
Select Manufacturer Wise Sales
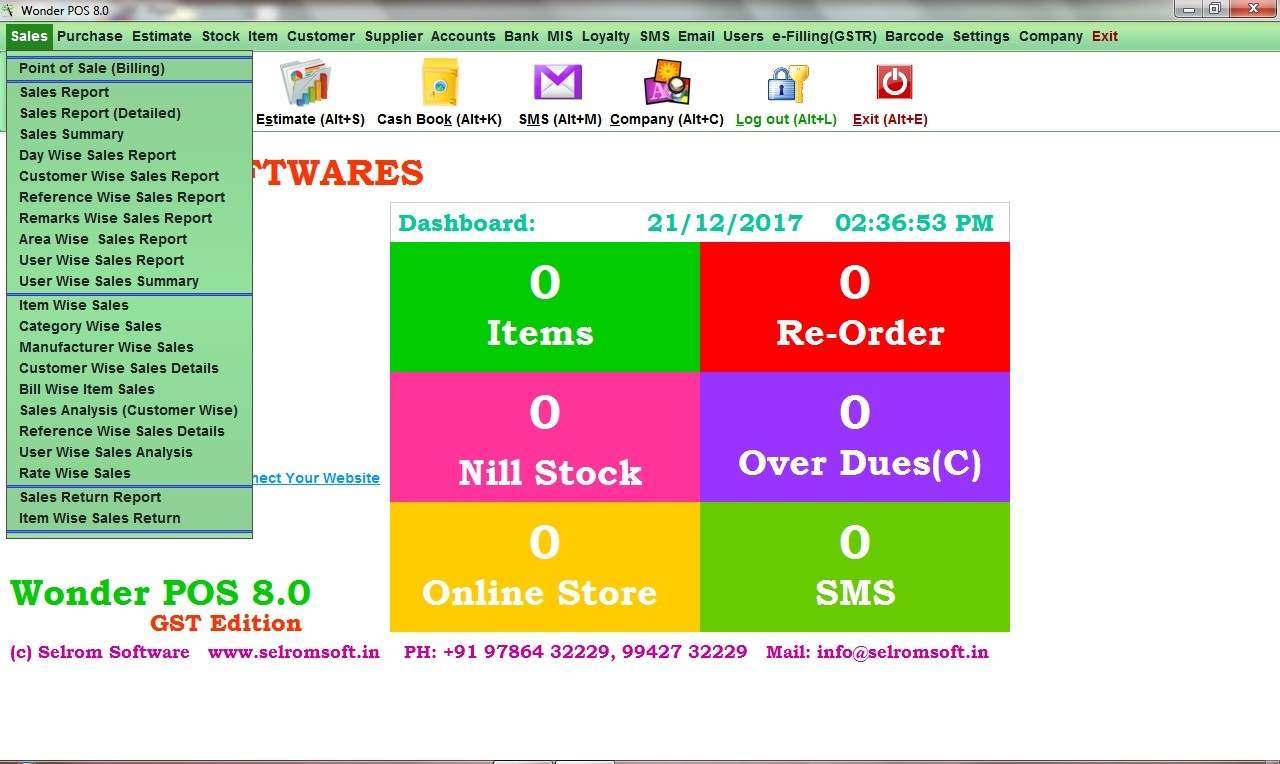click(x=130, y=347)
